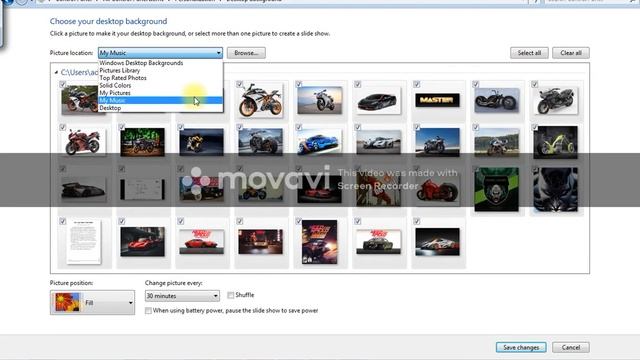640x360 pixels.
Task: Select the black chopper motorcycle thumbnail
Action: tap(497, 100)
